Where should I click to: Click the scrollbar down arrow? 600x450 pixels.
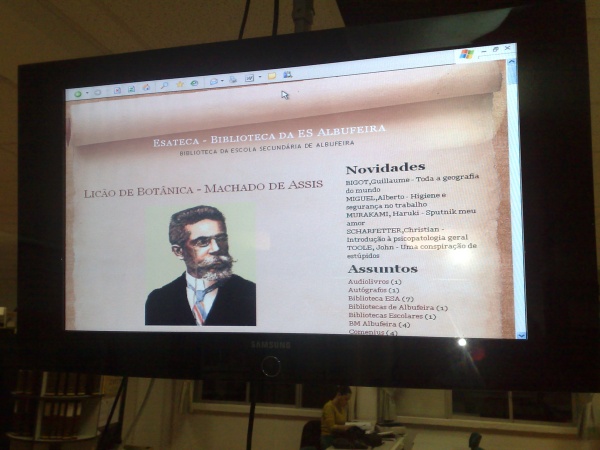point(521,335)
